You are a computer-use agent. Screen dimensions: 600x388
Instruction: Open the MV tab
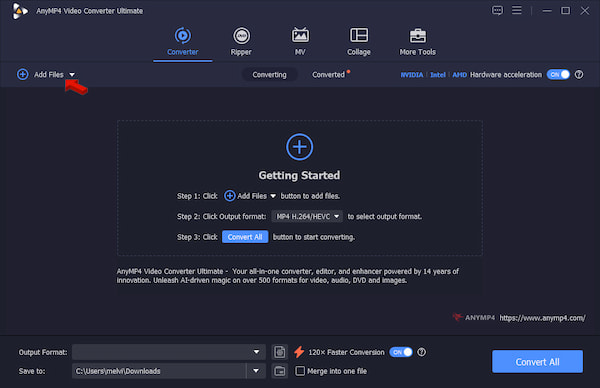(x=300, y=42)
